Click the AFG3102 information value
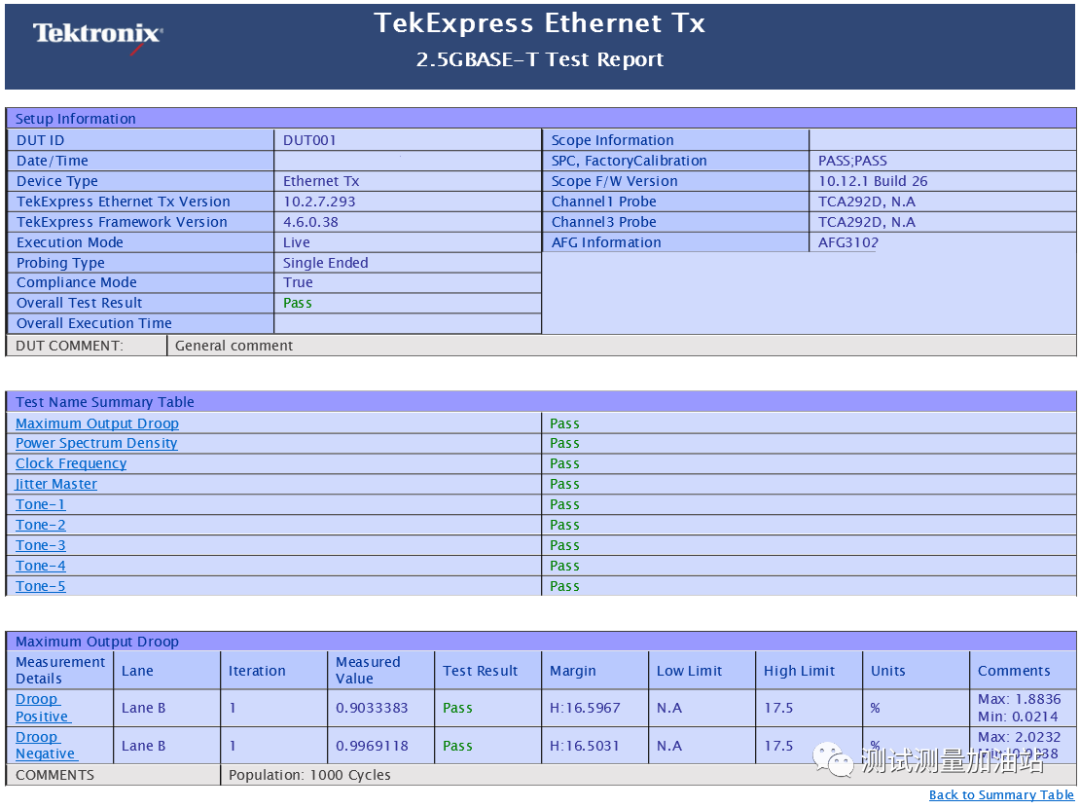 tap(848, 242)
